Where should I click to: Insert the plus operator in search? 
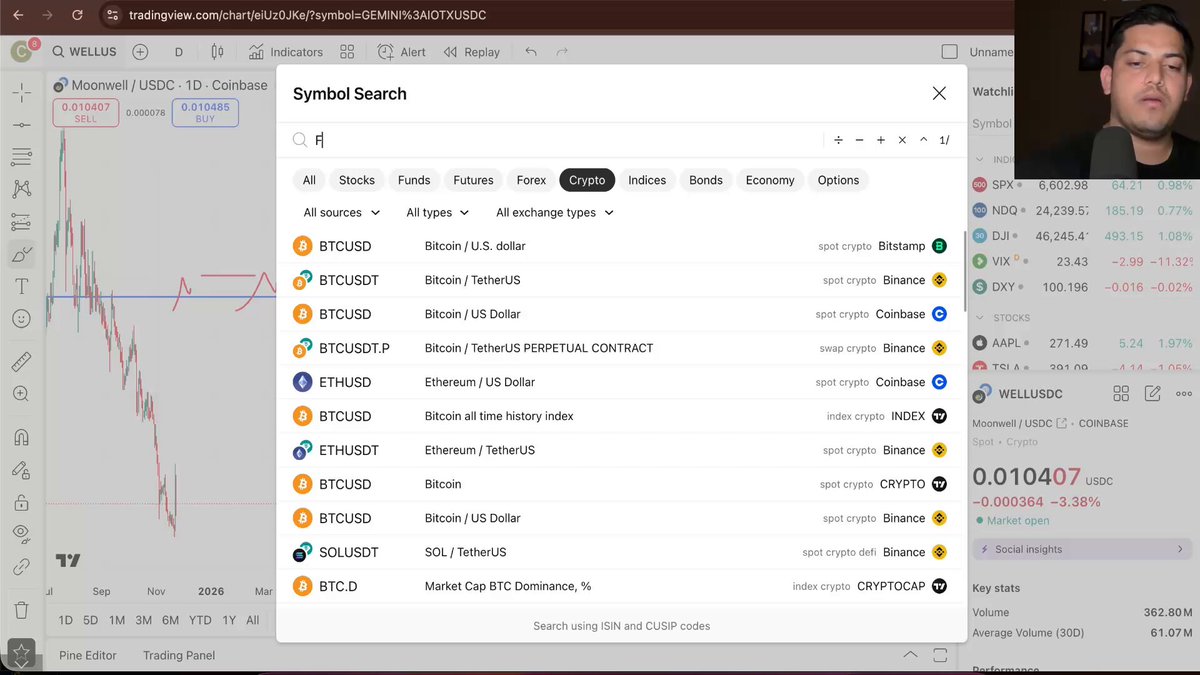click(881, 140)
